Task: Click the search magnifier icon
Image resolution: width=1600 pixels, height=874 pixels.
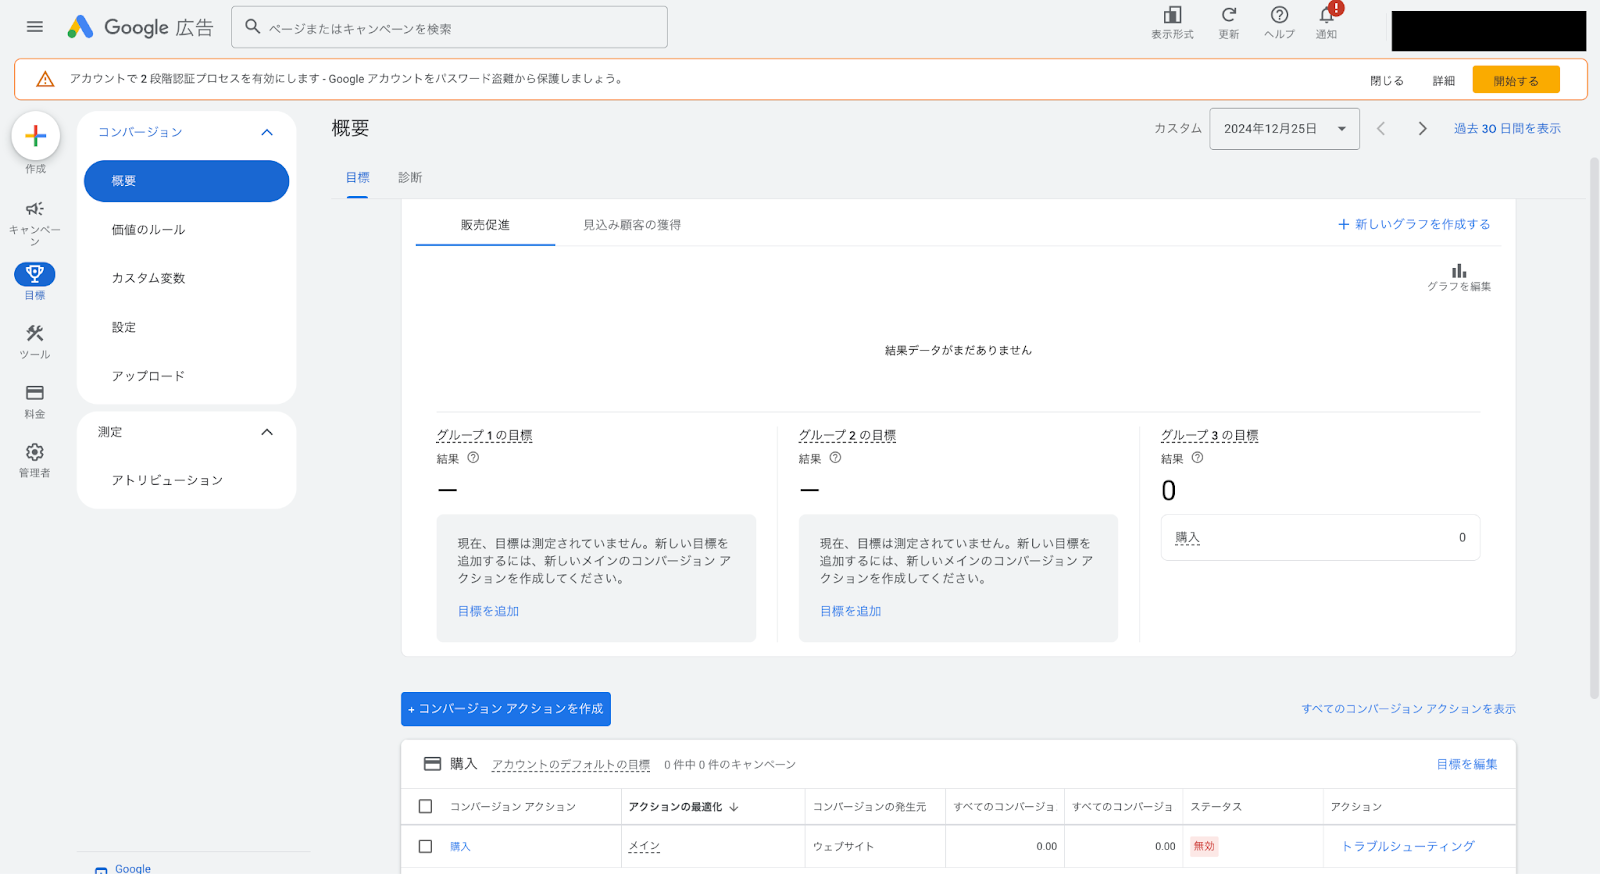Action: [x=253, y=27]
